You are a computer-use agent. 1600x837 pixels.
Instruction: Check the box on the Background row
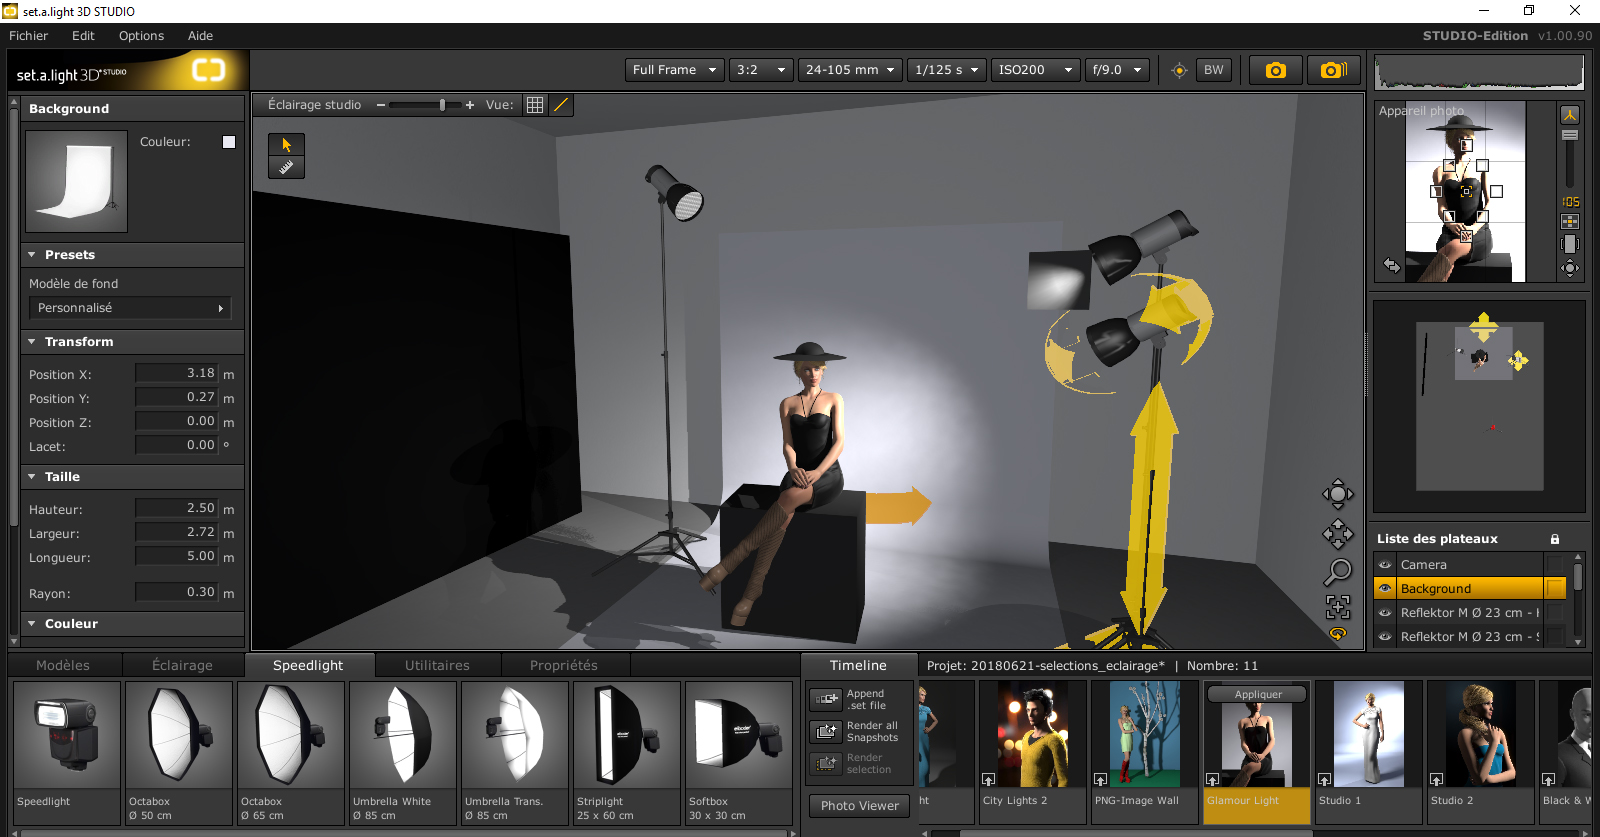tap(1555, 589)
